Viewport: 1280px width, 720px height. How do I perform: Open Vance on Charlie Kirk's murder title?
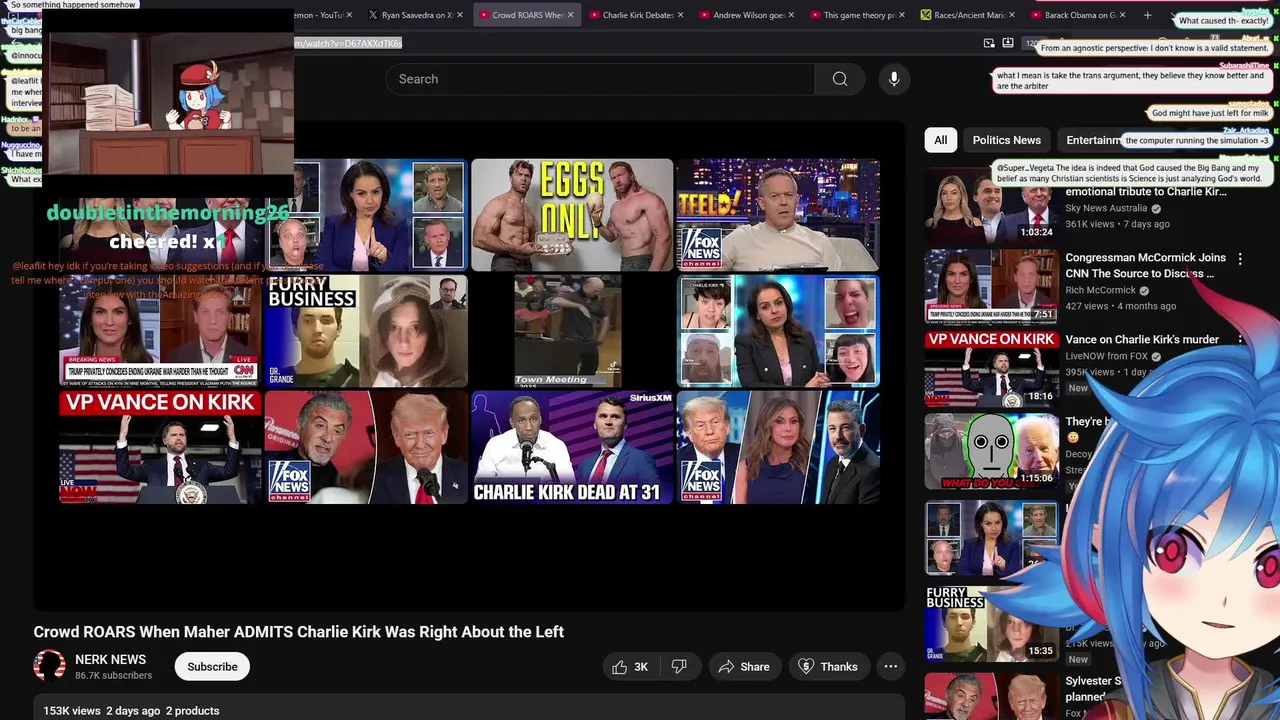[1142, 340]
